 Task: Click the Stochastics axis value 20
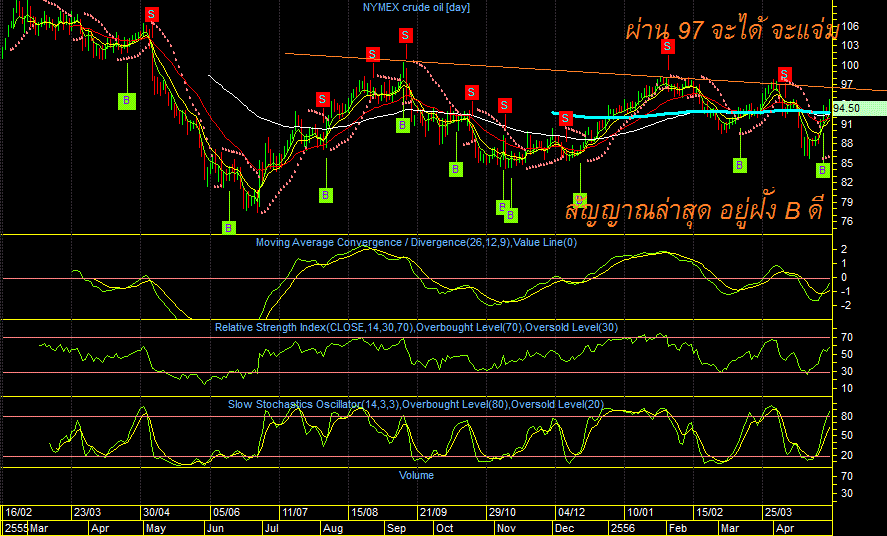tap(847, 456)
